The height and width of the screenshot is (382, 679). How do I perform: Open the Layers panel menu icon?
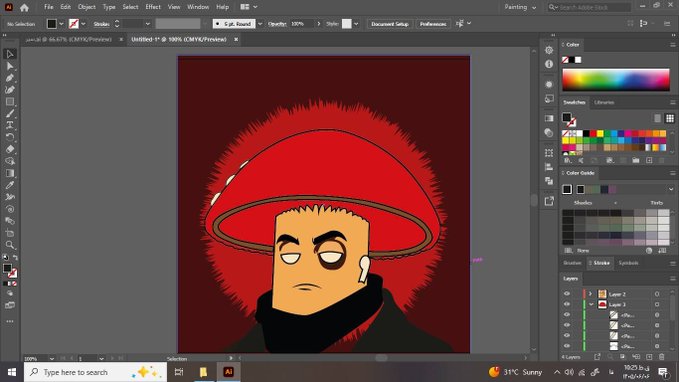(673, 278)
